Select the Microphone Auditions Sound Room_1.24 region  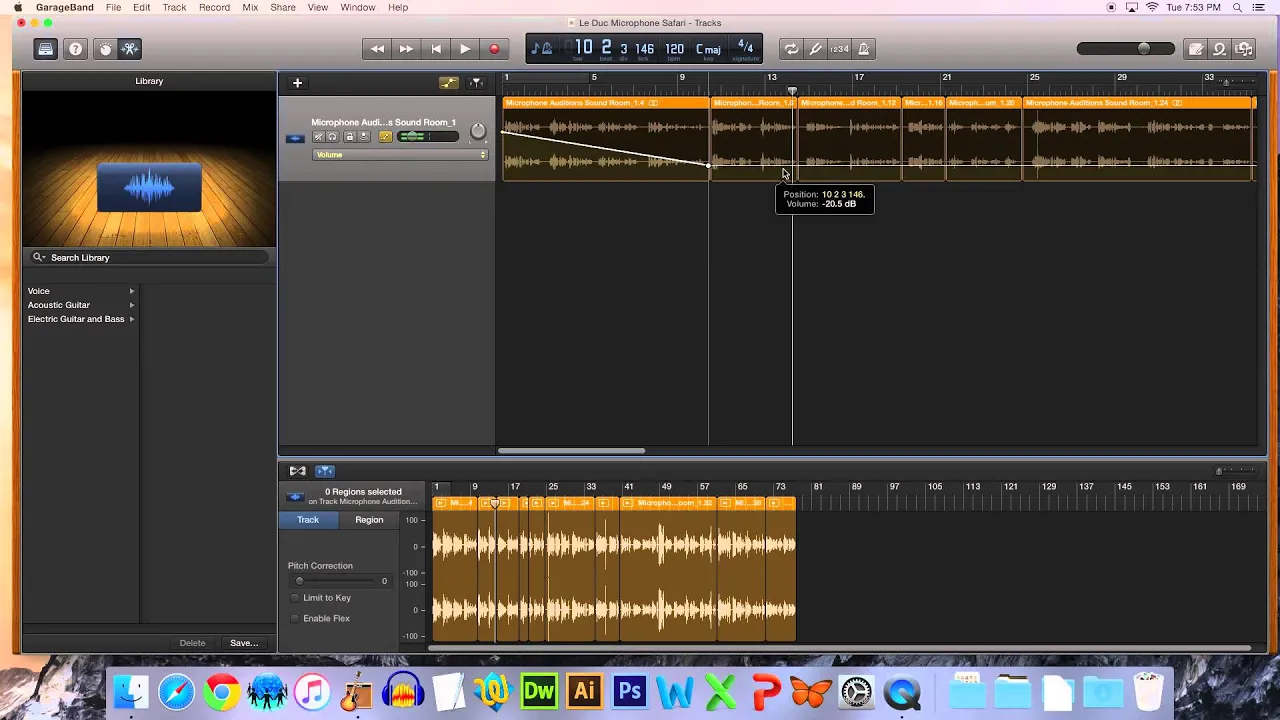pos(1138,140)
